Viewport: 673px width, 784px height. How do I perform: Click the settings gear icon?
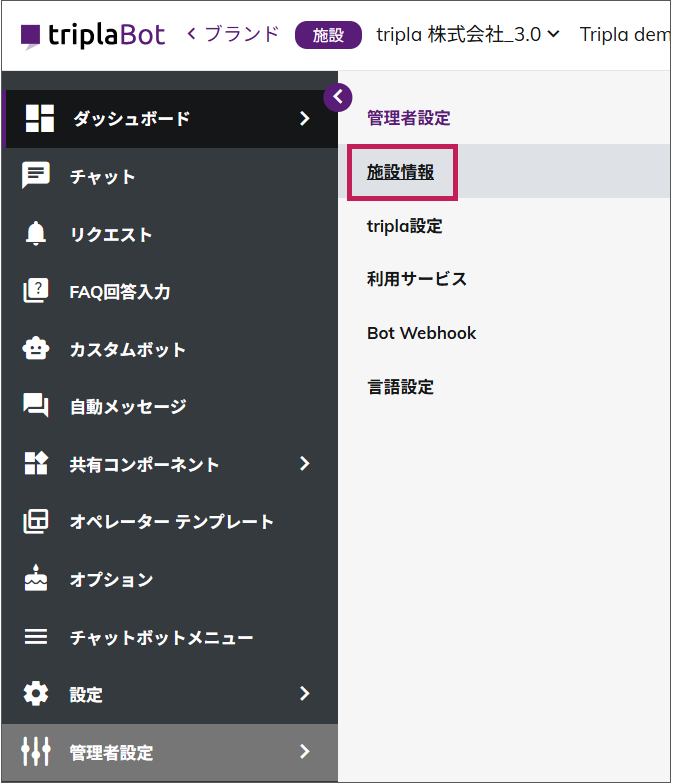pyautogui.click(x=36, y=694)
